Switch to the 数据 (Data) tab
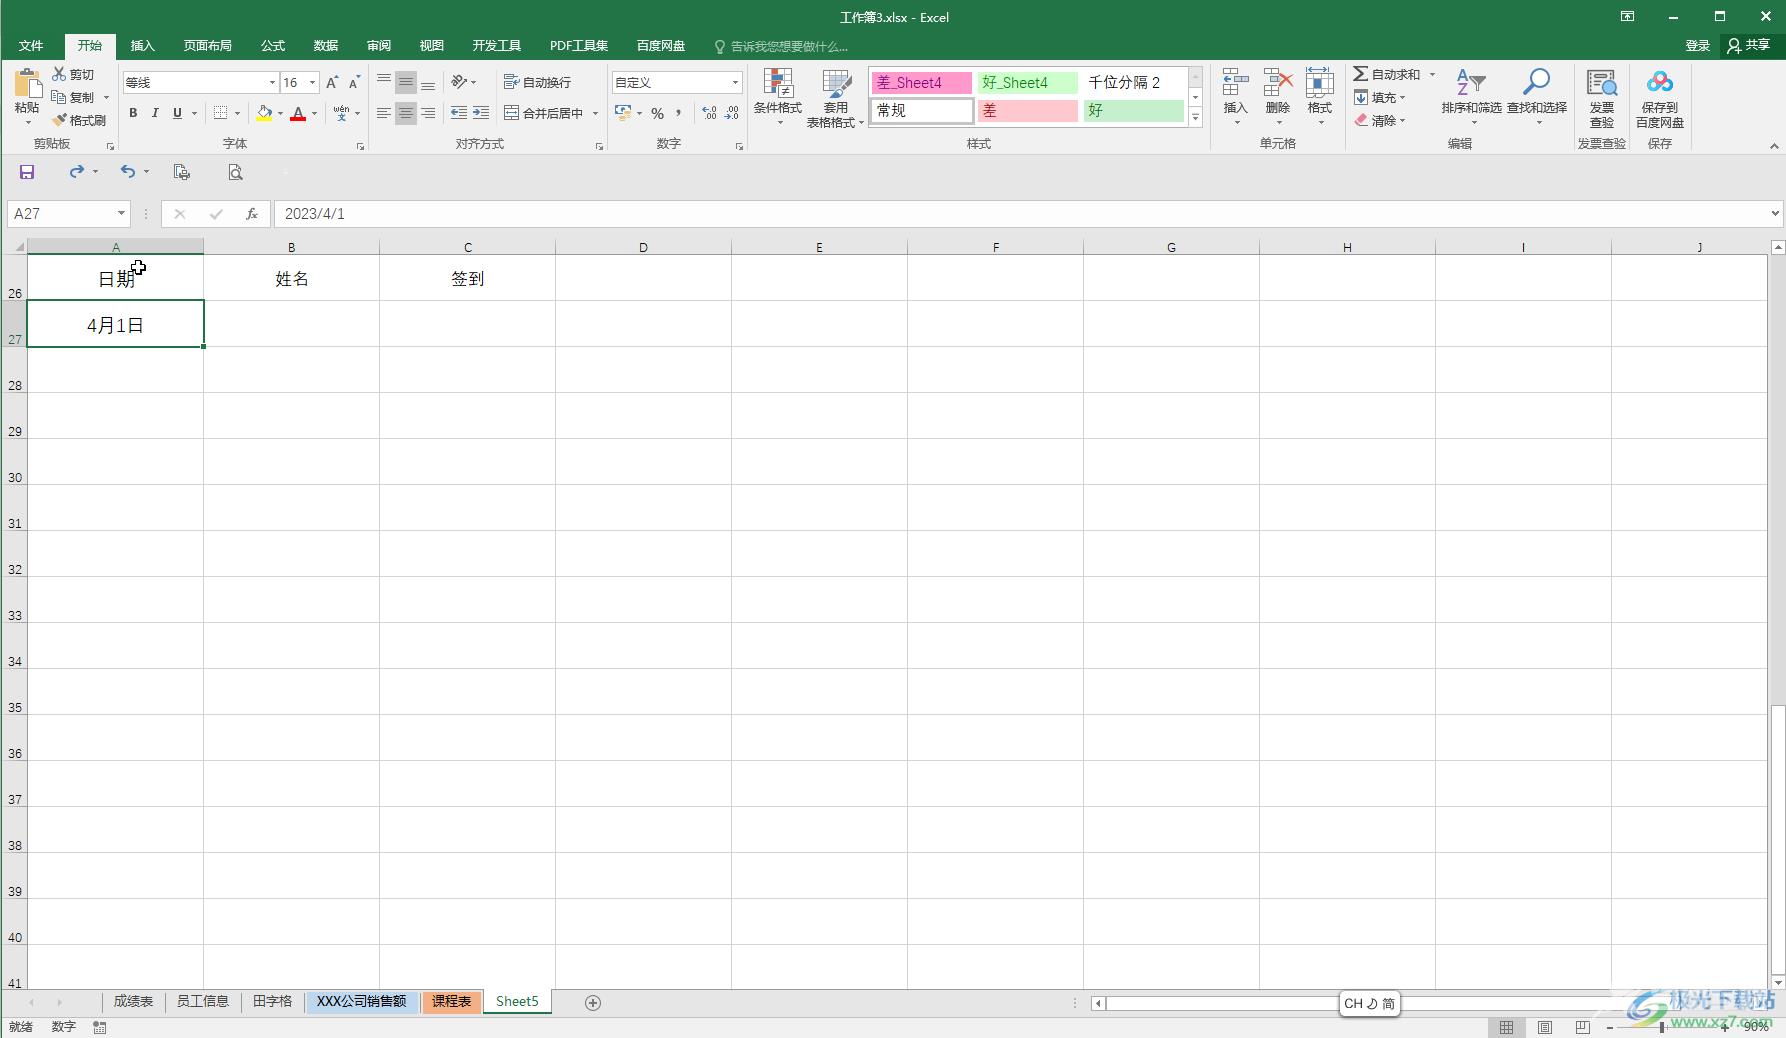The image size is (1786, 1038). pos(326,46)
